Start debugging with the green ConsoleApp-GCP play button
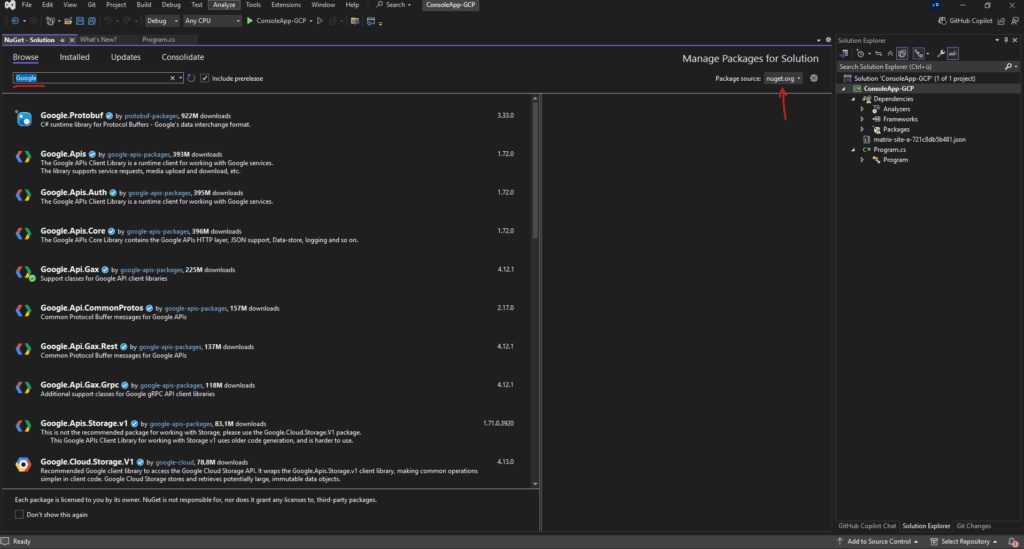 coord(251,20)
